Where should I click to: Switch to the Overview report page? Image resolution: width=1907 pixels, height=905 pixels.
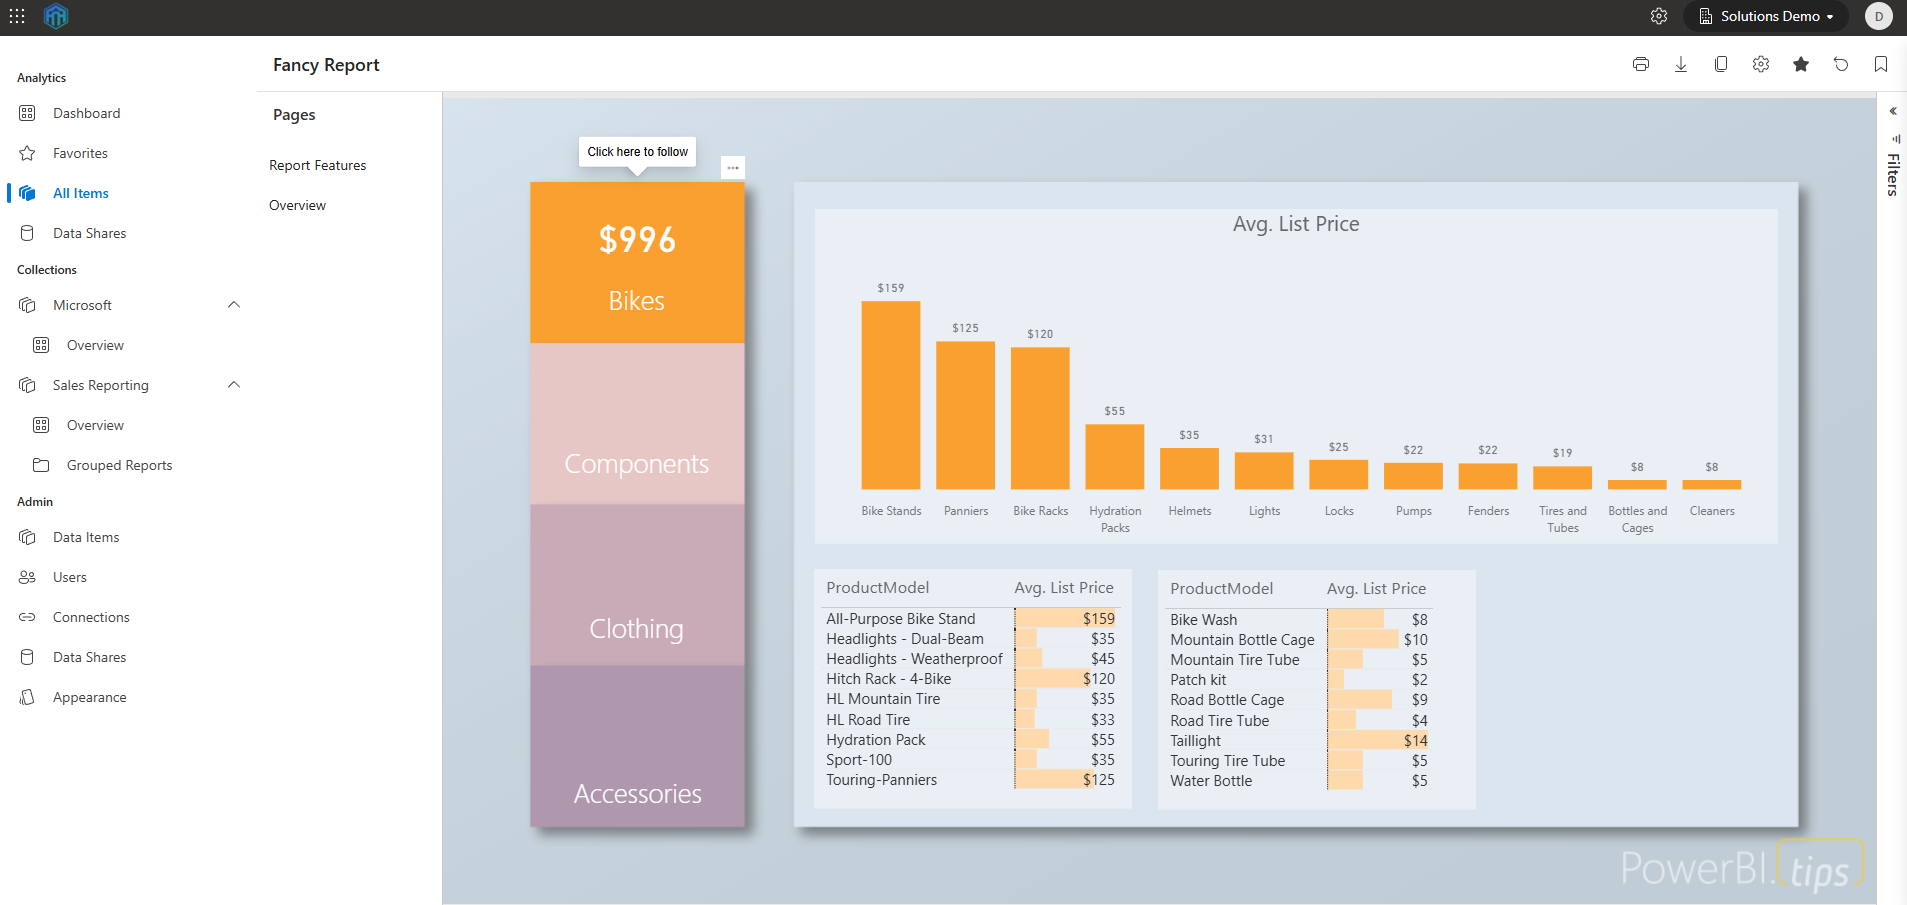tap(296, 205)
